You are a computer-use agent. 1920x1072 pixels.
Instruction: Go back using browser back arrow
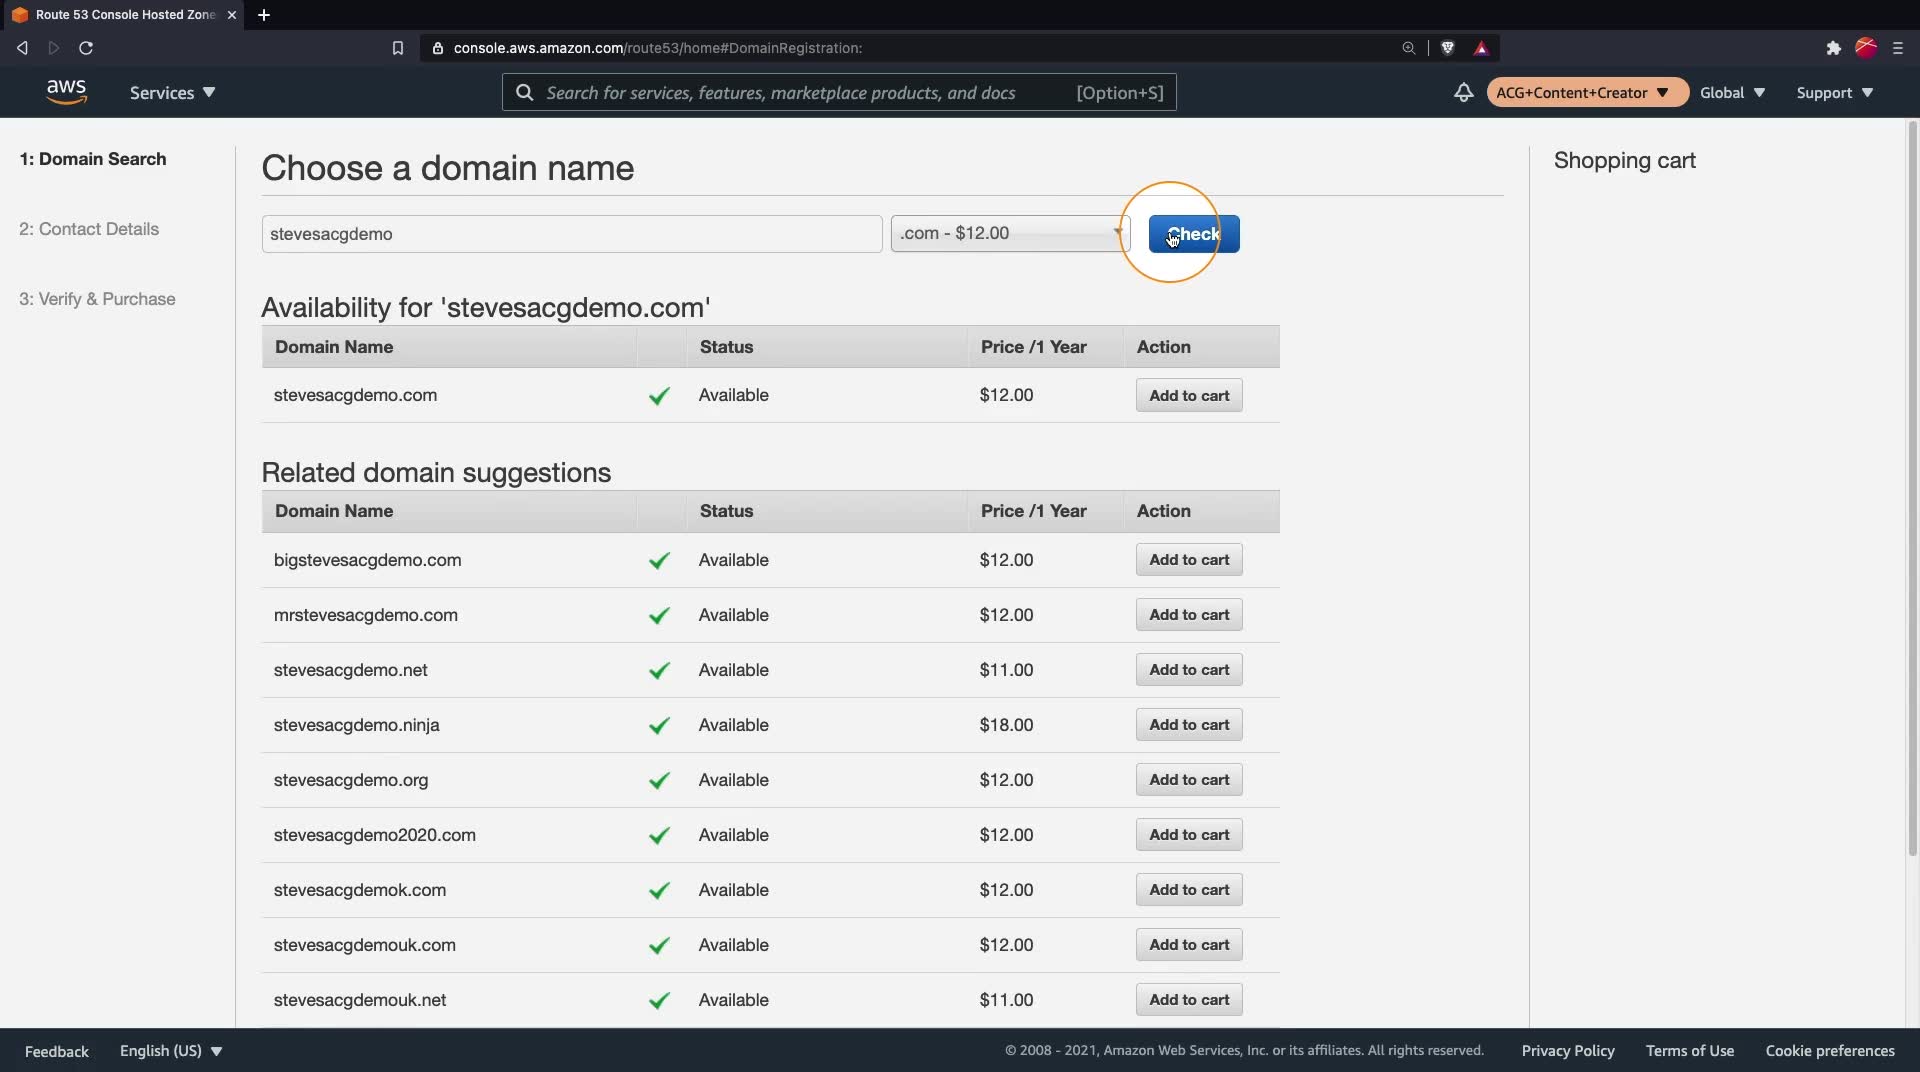22,48
